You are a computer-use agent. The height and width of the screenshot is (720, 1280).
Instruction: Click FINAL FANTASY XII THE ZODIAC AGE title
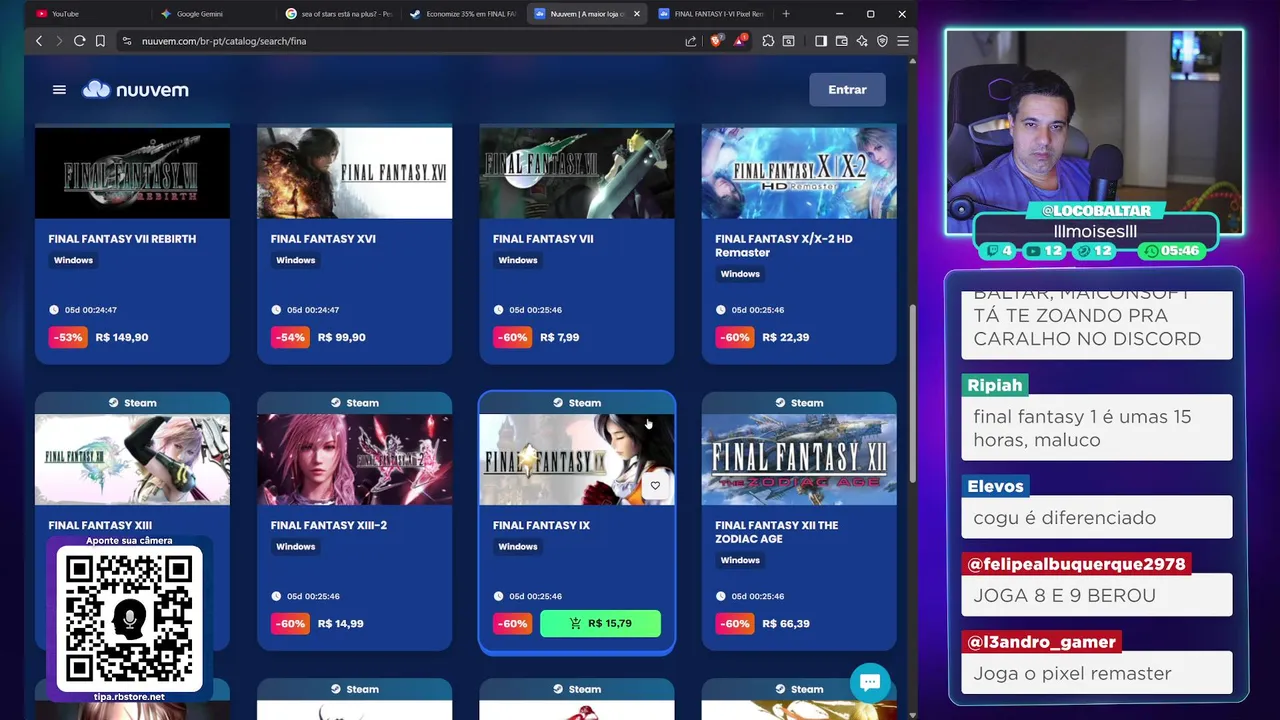[777, 532]
